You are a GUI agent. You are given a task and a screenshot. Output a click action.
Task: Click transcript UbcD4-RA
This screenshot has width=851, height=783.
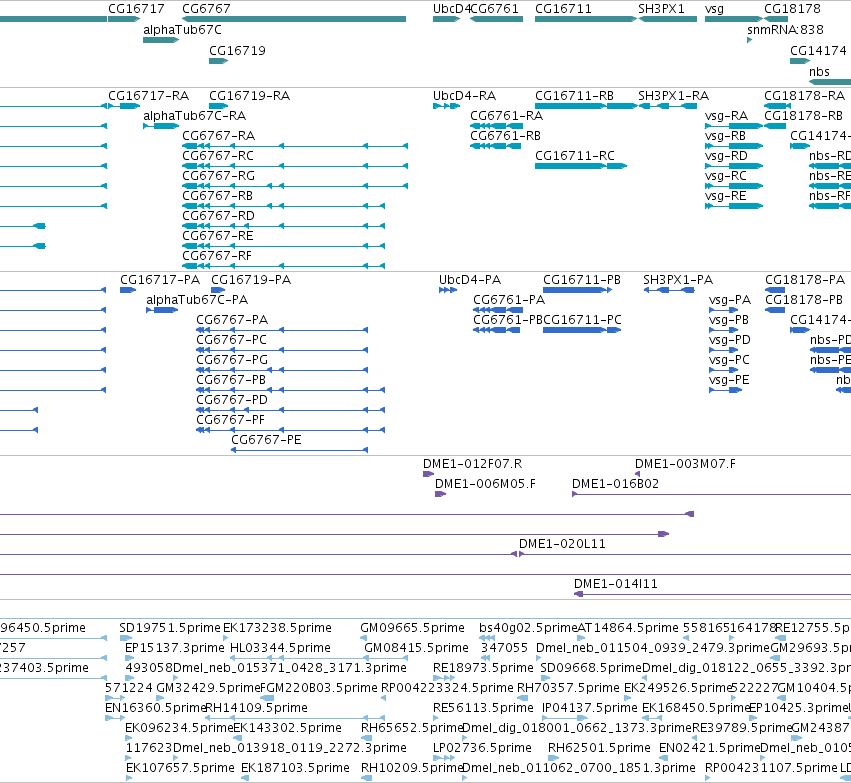coord(465,96)
